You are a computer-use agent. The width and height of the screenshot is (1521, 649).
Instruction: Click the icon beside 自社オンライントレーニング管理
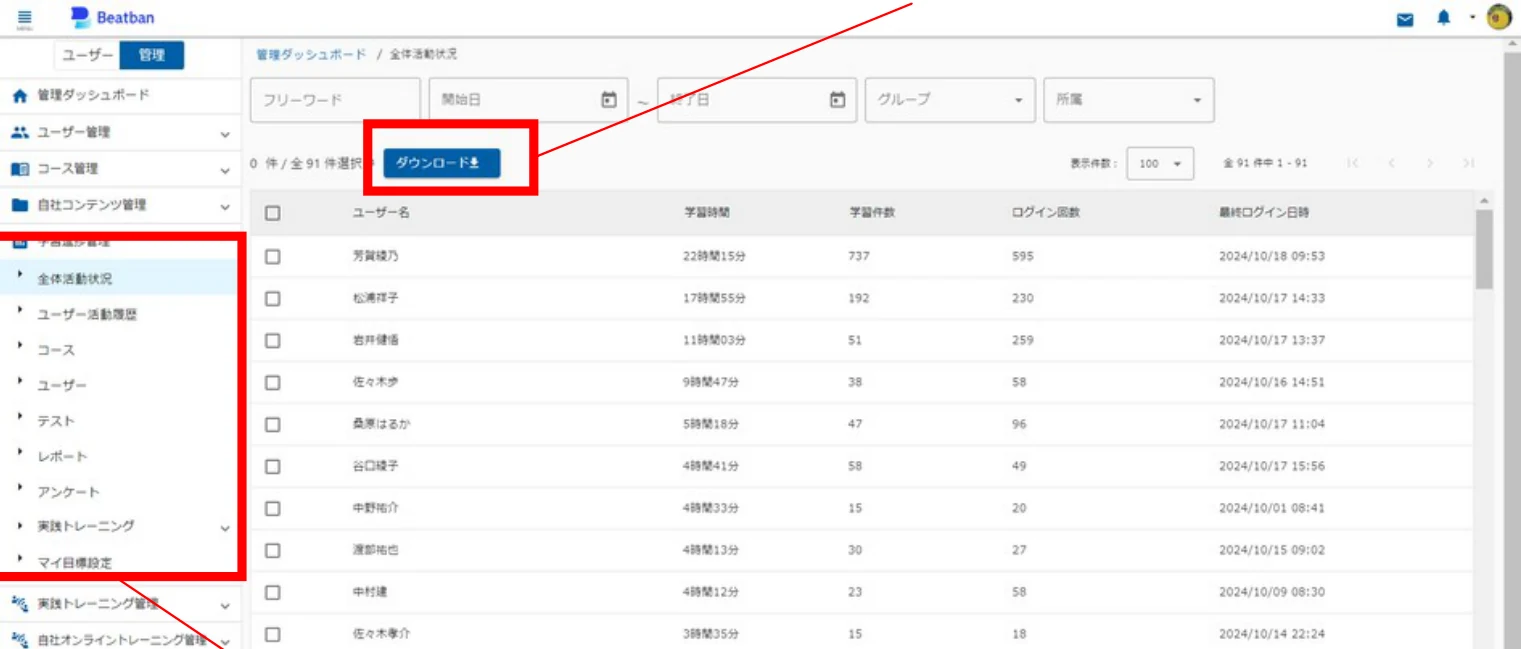click(18, 640)
